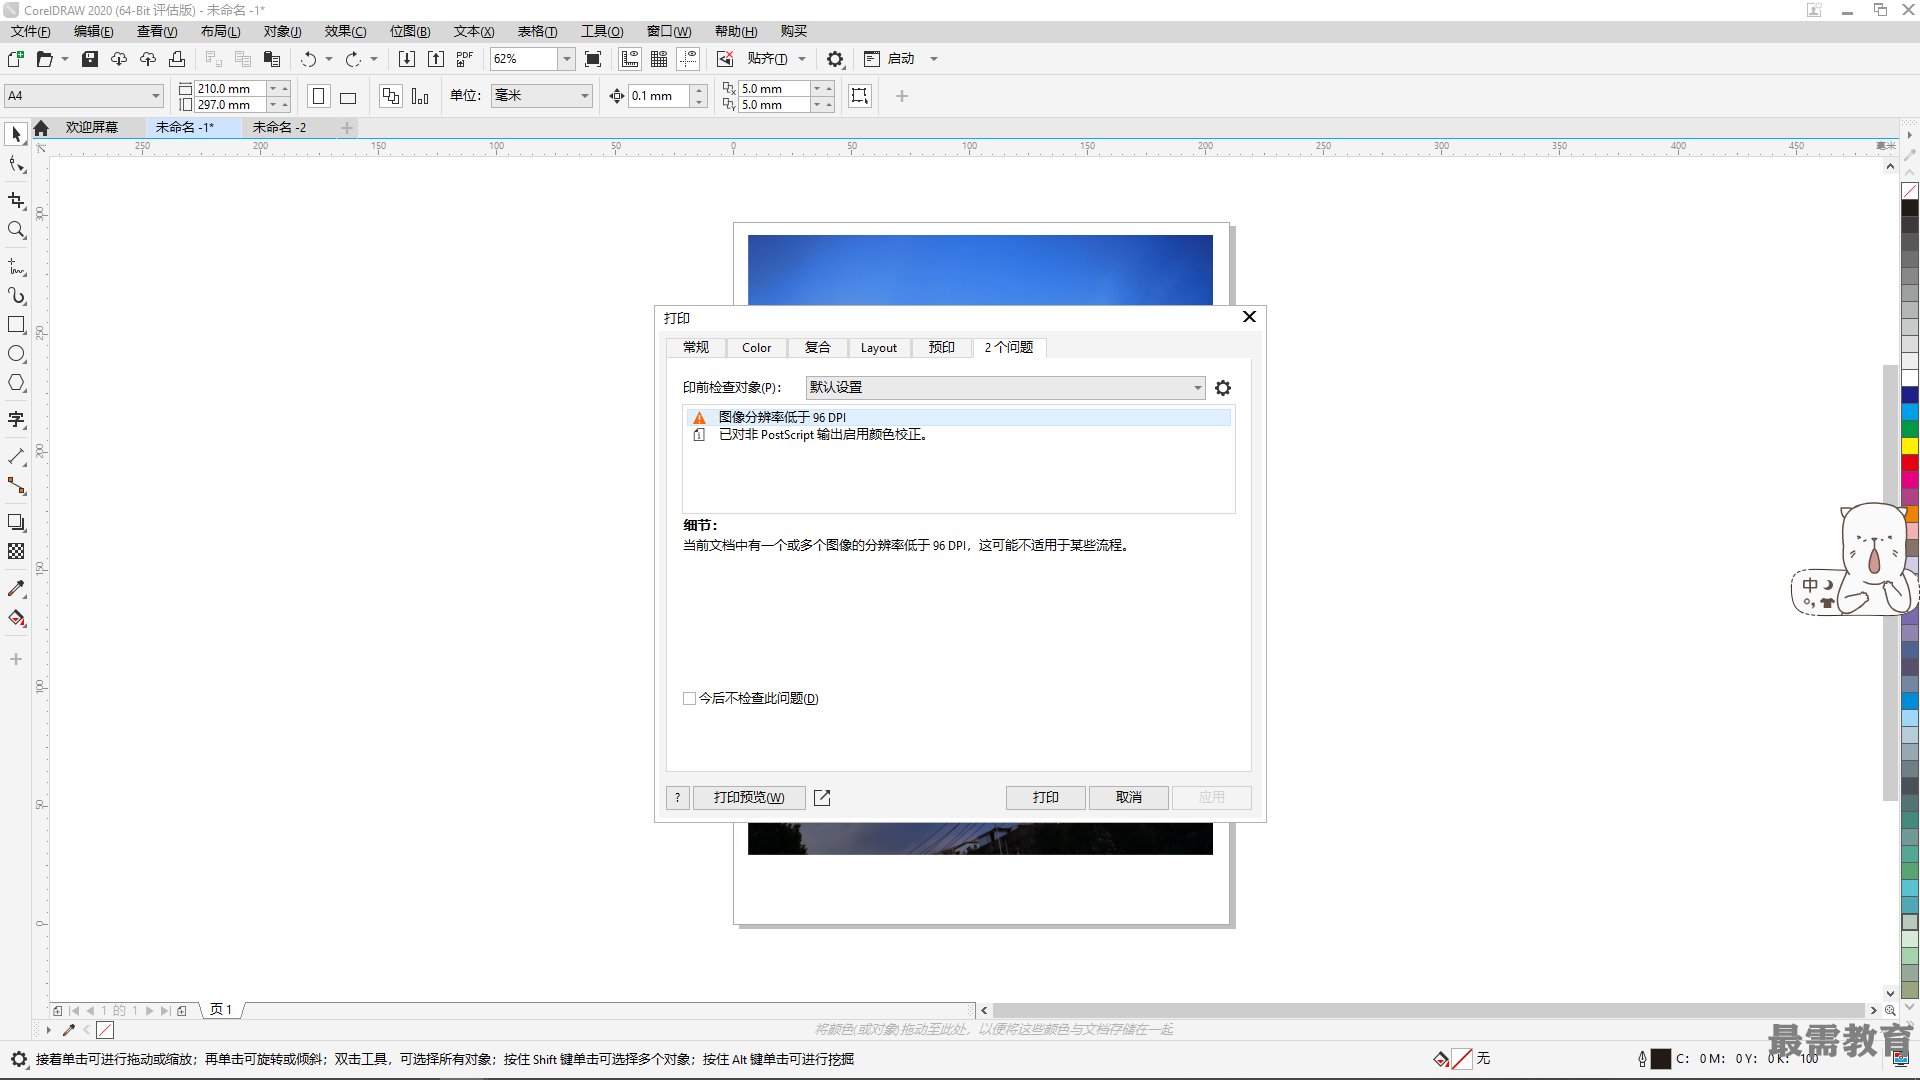
Task: Switch to Color tab in print dialog
Action: coord(756,347)
